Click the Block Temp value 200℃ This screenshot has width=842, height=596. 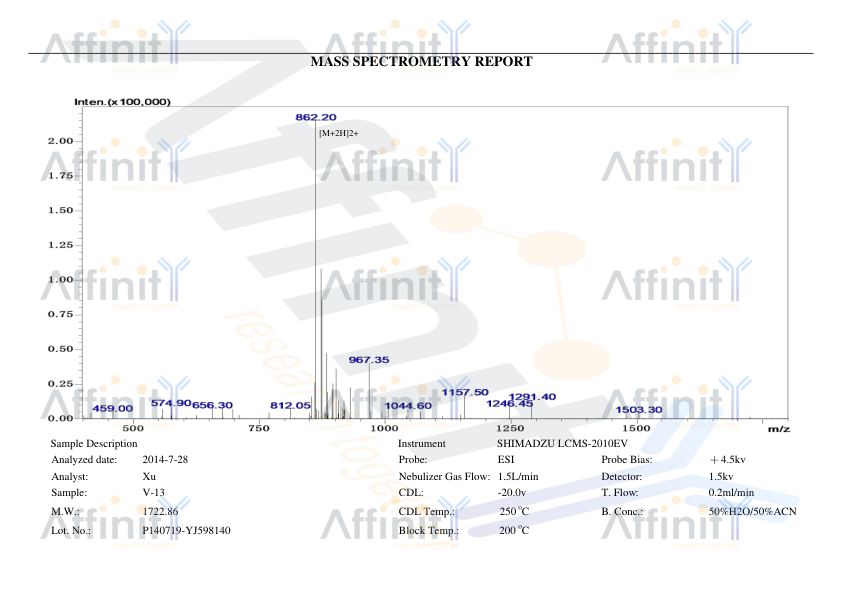514,530
